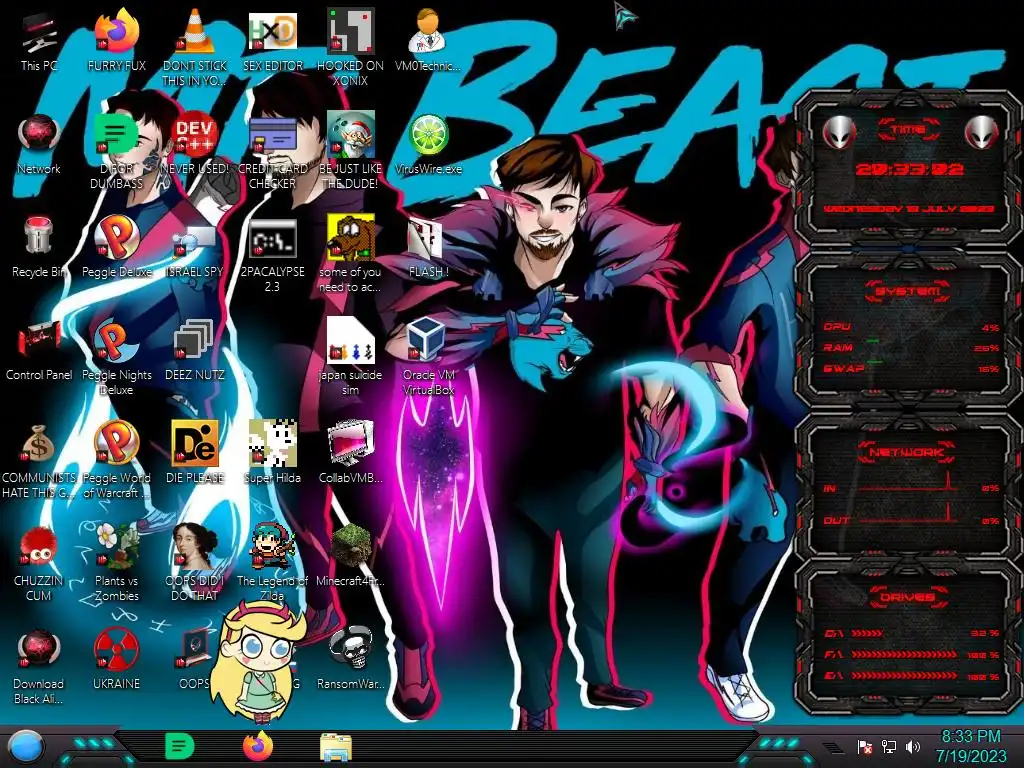Open the VM0Technic desktop icon
This screenshot has height=768, width=1024.
click(428, 33)
